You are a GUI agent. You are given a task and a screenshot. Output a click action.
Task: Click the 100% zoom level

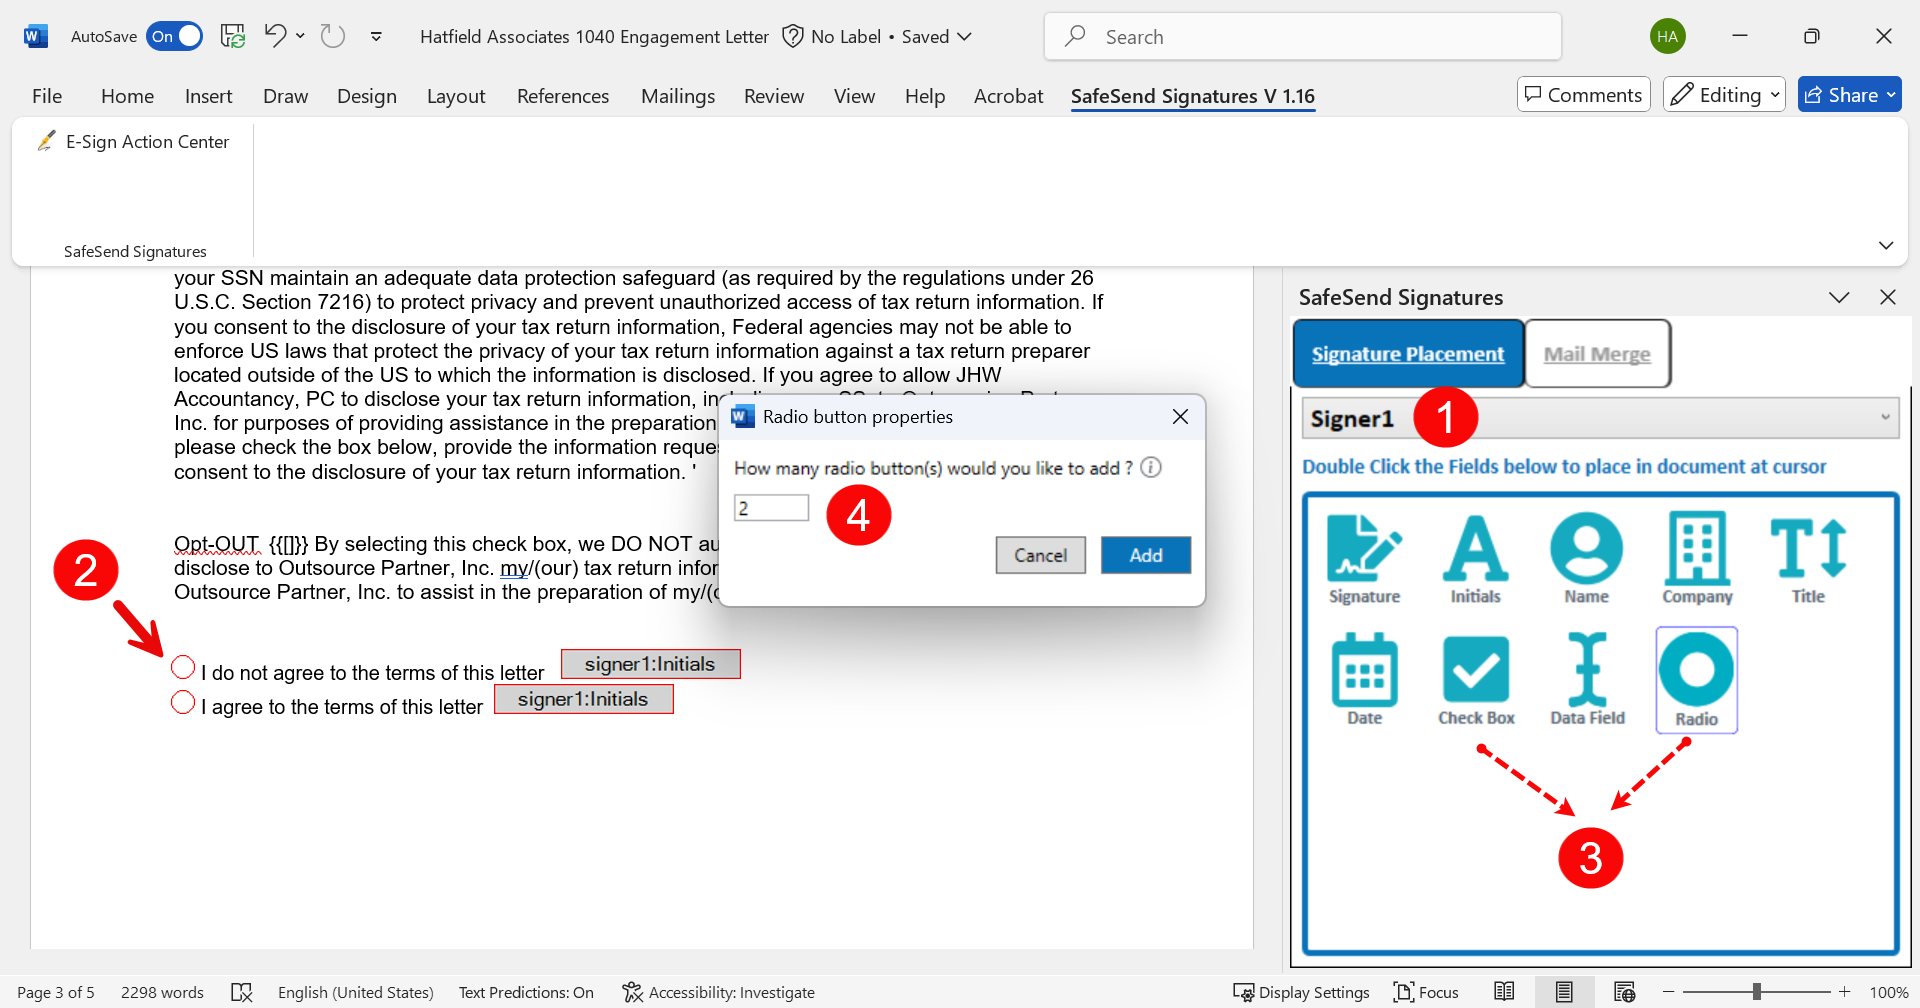[x=1888, y=992]
